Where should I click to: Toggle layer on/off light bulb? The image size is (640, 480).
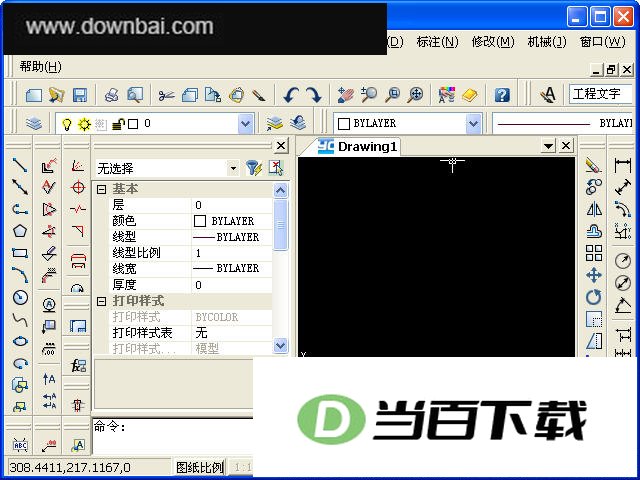(x=67, y=124)
